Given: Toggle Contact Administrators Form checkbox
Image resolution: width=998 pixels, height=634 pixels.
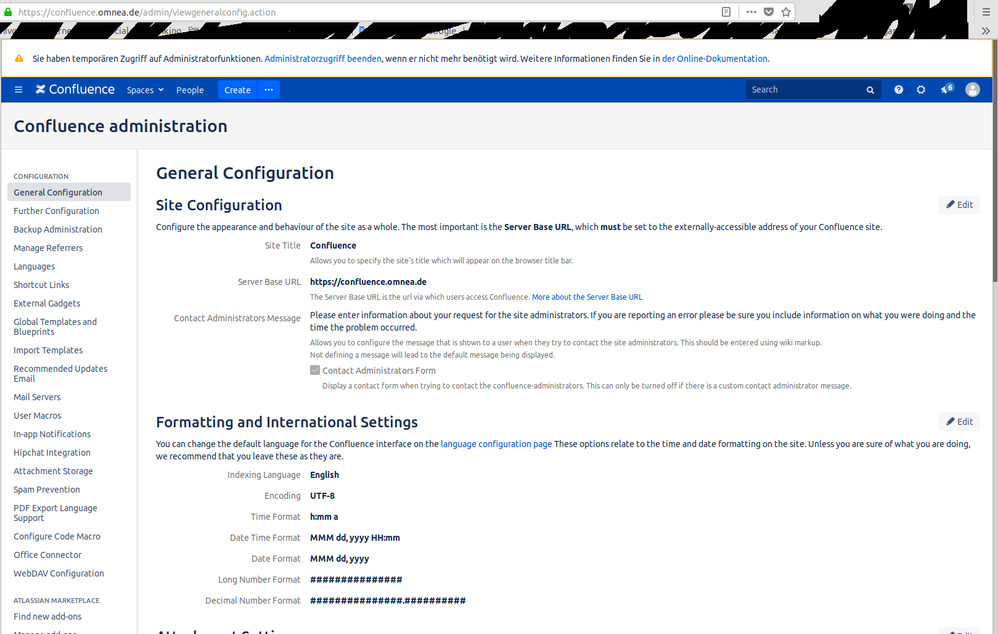Looking at the screenshot, I should (314, 370).
